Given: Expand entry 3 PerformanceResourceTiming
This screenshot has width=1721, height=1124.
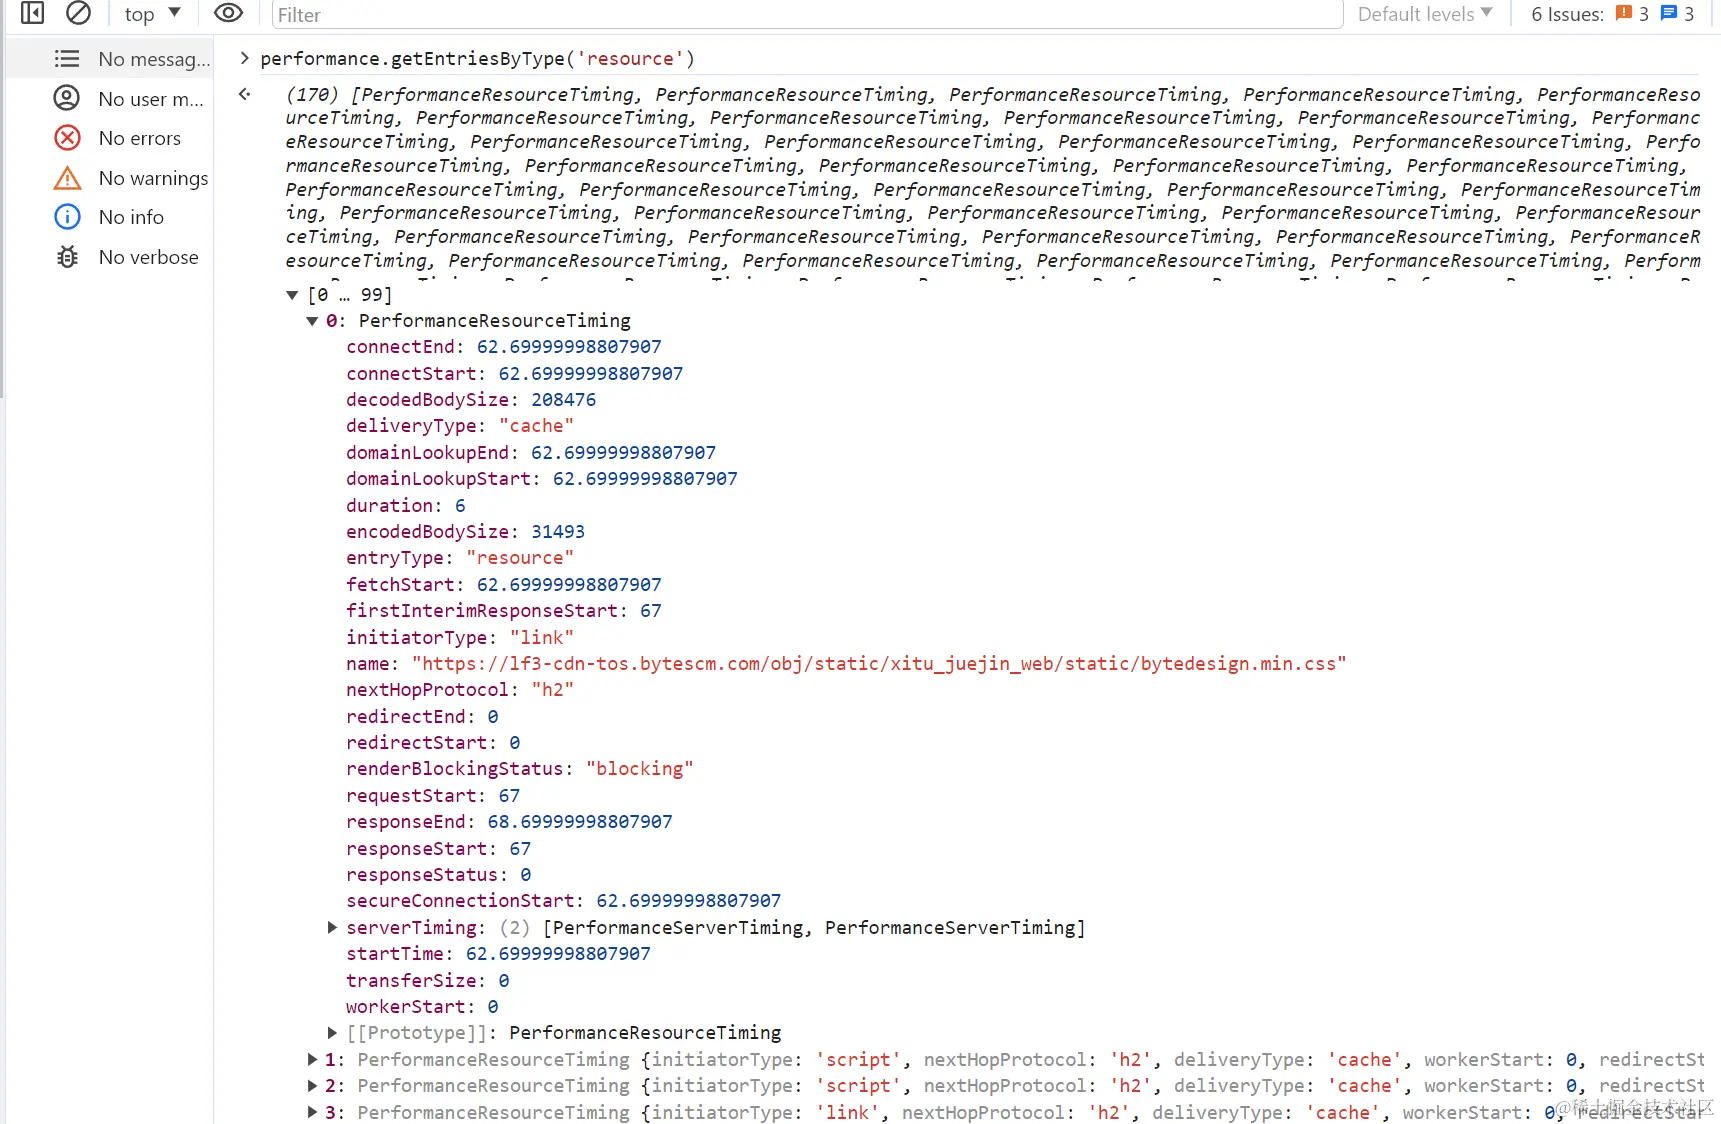Looking at the screenshot, I should coord(312,1112).
